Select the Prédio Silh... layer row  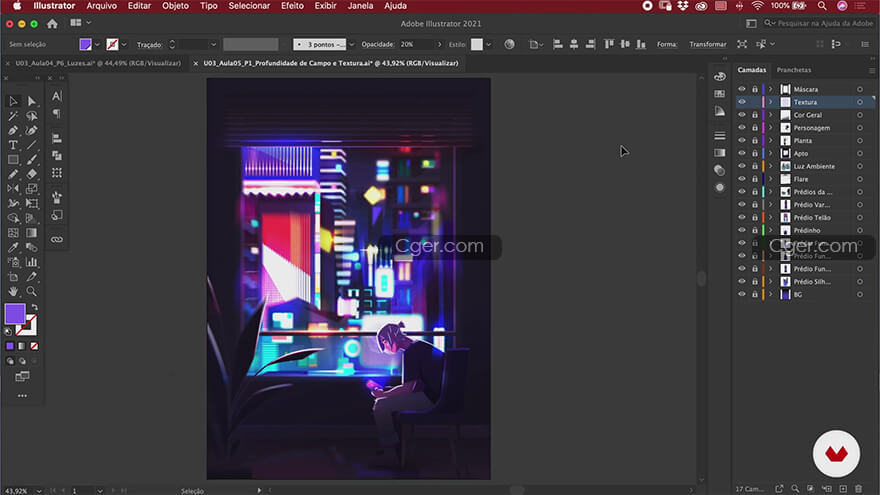click(805, 281)
